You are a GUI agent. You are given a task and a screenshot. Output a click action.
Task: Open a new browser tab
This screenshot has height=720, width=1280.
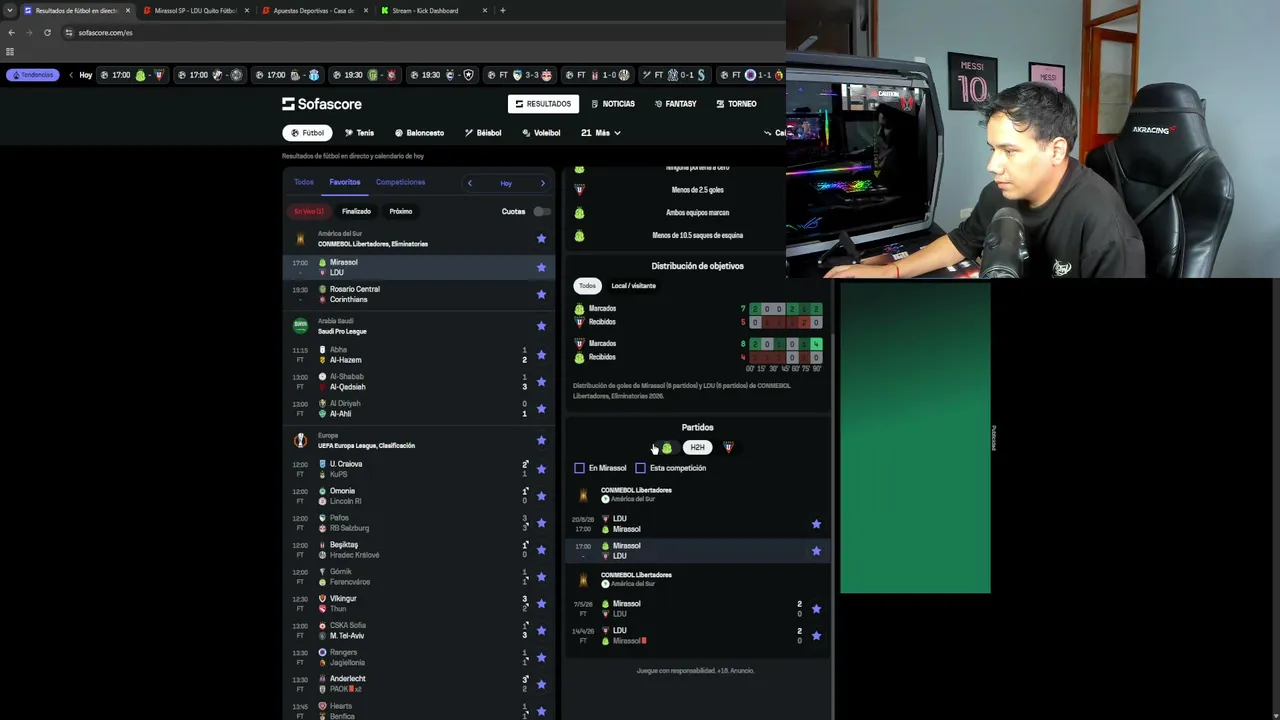[x=502, y=11]
